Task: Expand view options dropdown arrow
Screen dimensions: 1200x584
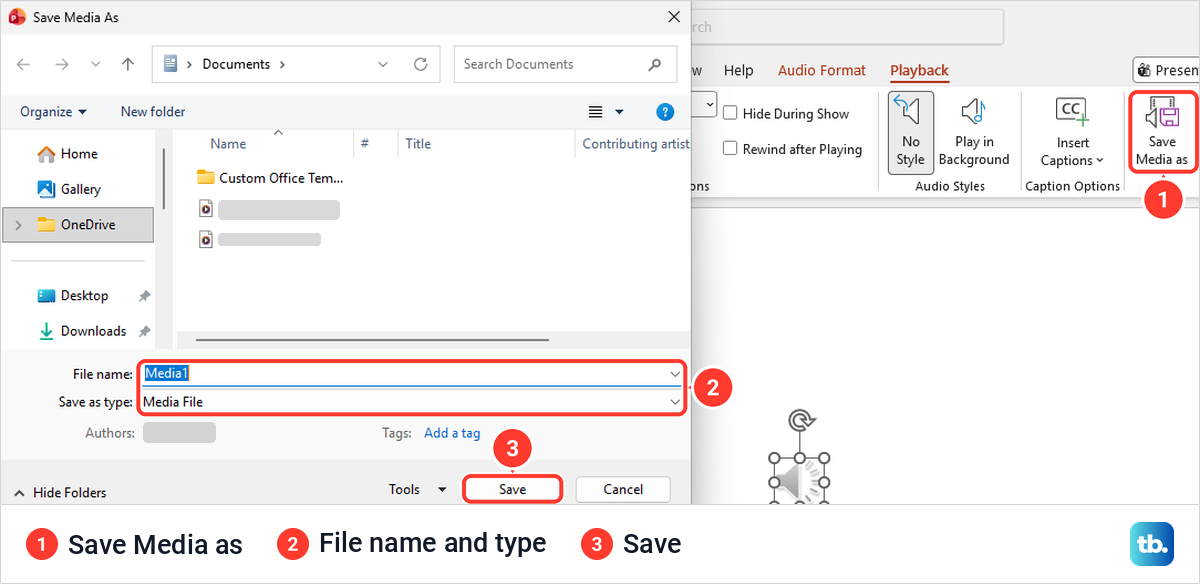Action: pyautogui.click(x=619, y=112)
